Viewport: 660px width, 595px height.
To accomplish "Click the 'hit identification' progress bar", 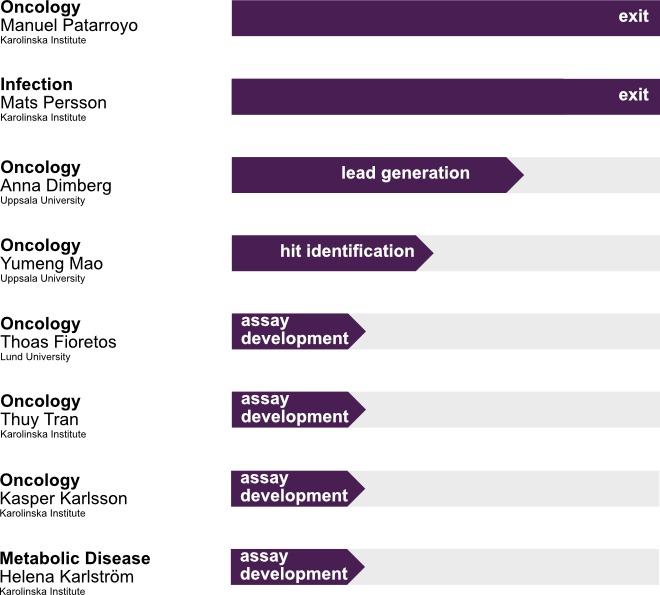I will pyautogui.click(x=347, y=251).
